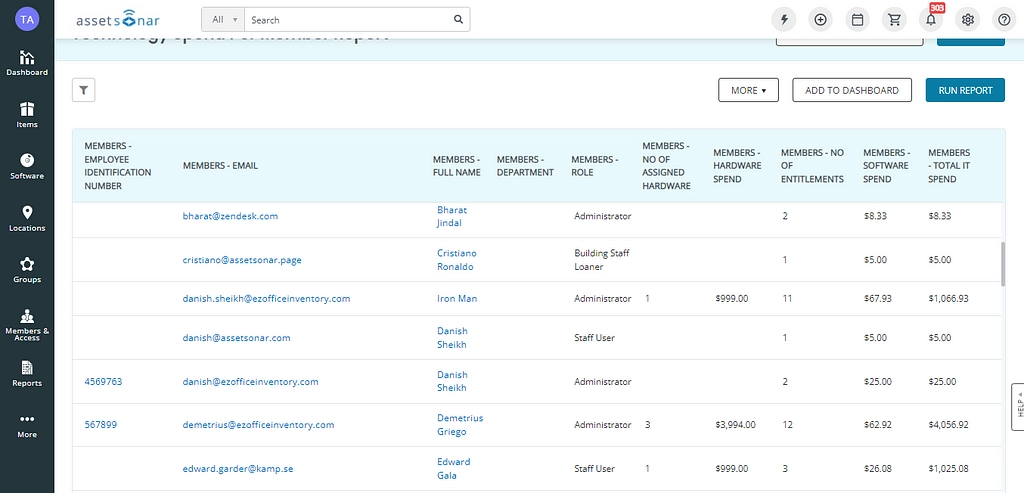Click the vertical table scrollbar
This screenshot has height=493, width=1024.
pos(1003,264)
